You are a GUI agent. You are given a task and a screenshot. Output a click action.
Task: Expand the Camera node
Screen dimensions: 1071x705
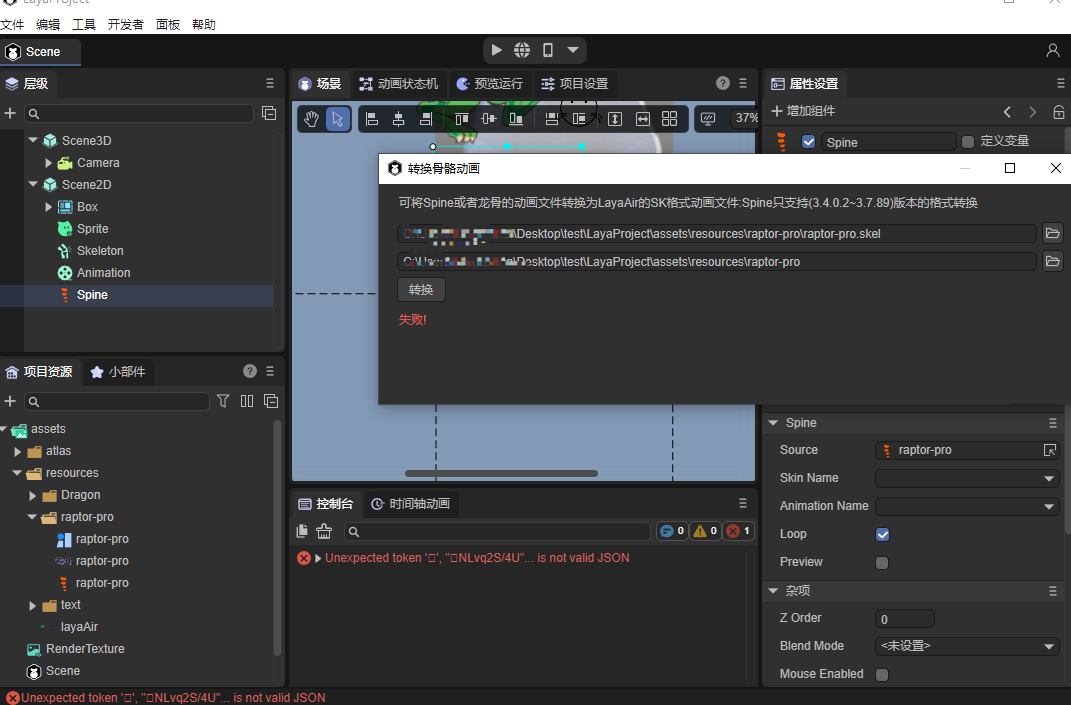click(x=48, y=163)
